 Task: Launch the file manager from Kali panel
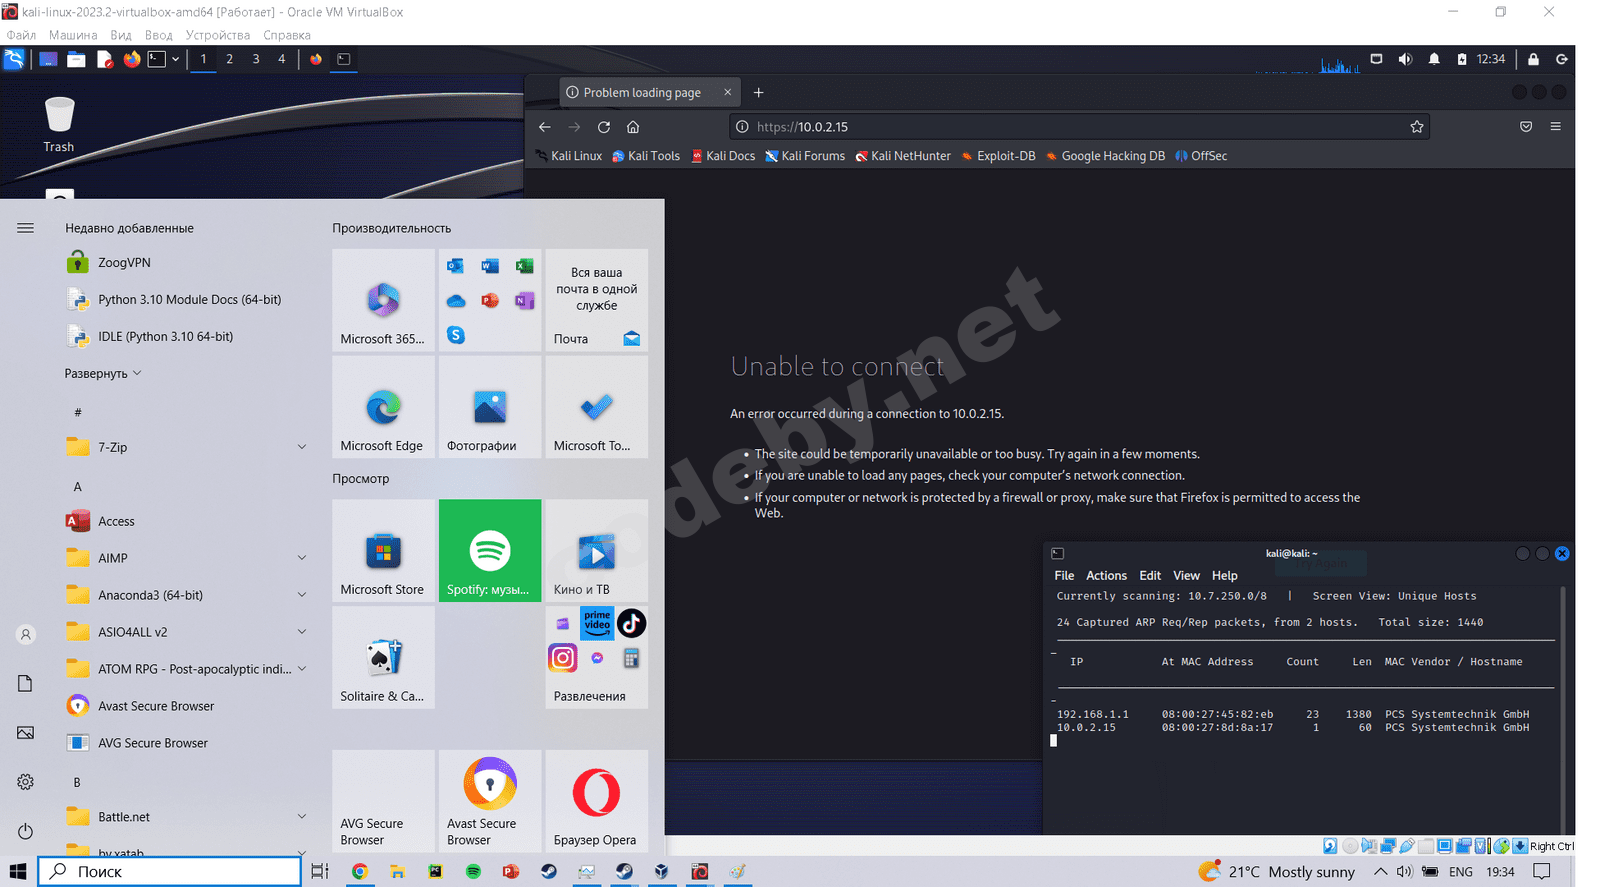click(76, 59)
